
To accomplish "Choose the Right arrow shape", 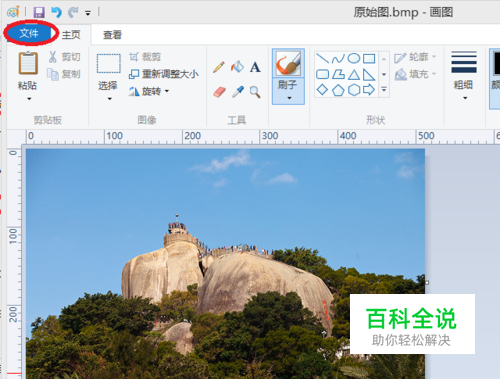I will pyautogui.click(x=369, y=90).
